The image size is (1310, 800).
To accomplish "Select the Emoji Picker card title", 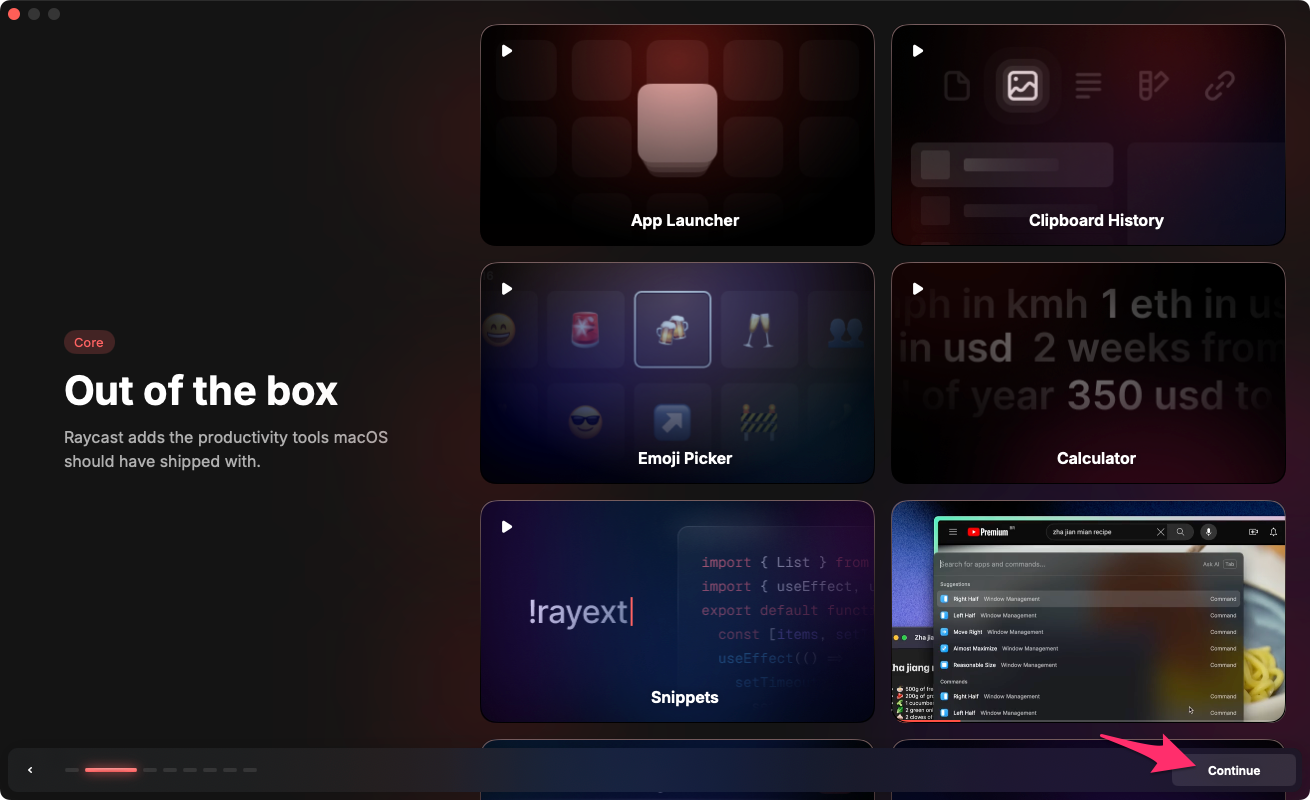I will click(685, 458).
